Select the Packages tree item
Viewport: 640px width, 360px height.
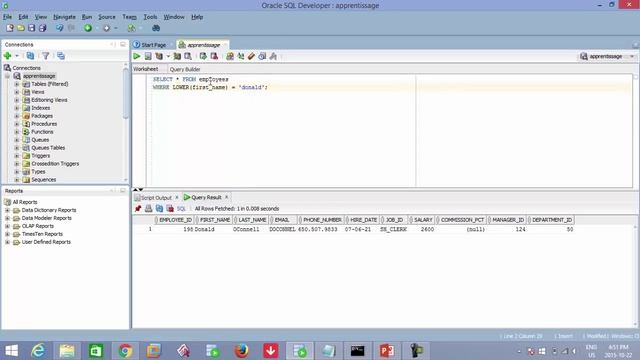tap(42, 116)
